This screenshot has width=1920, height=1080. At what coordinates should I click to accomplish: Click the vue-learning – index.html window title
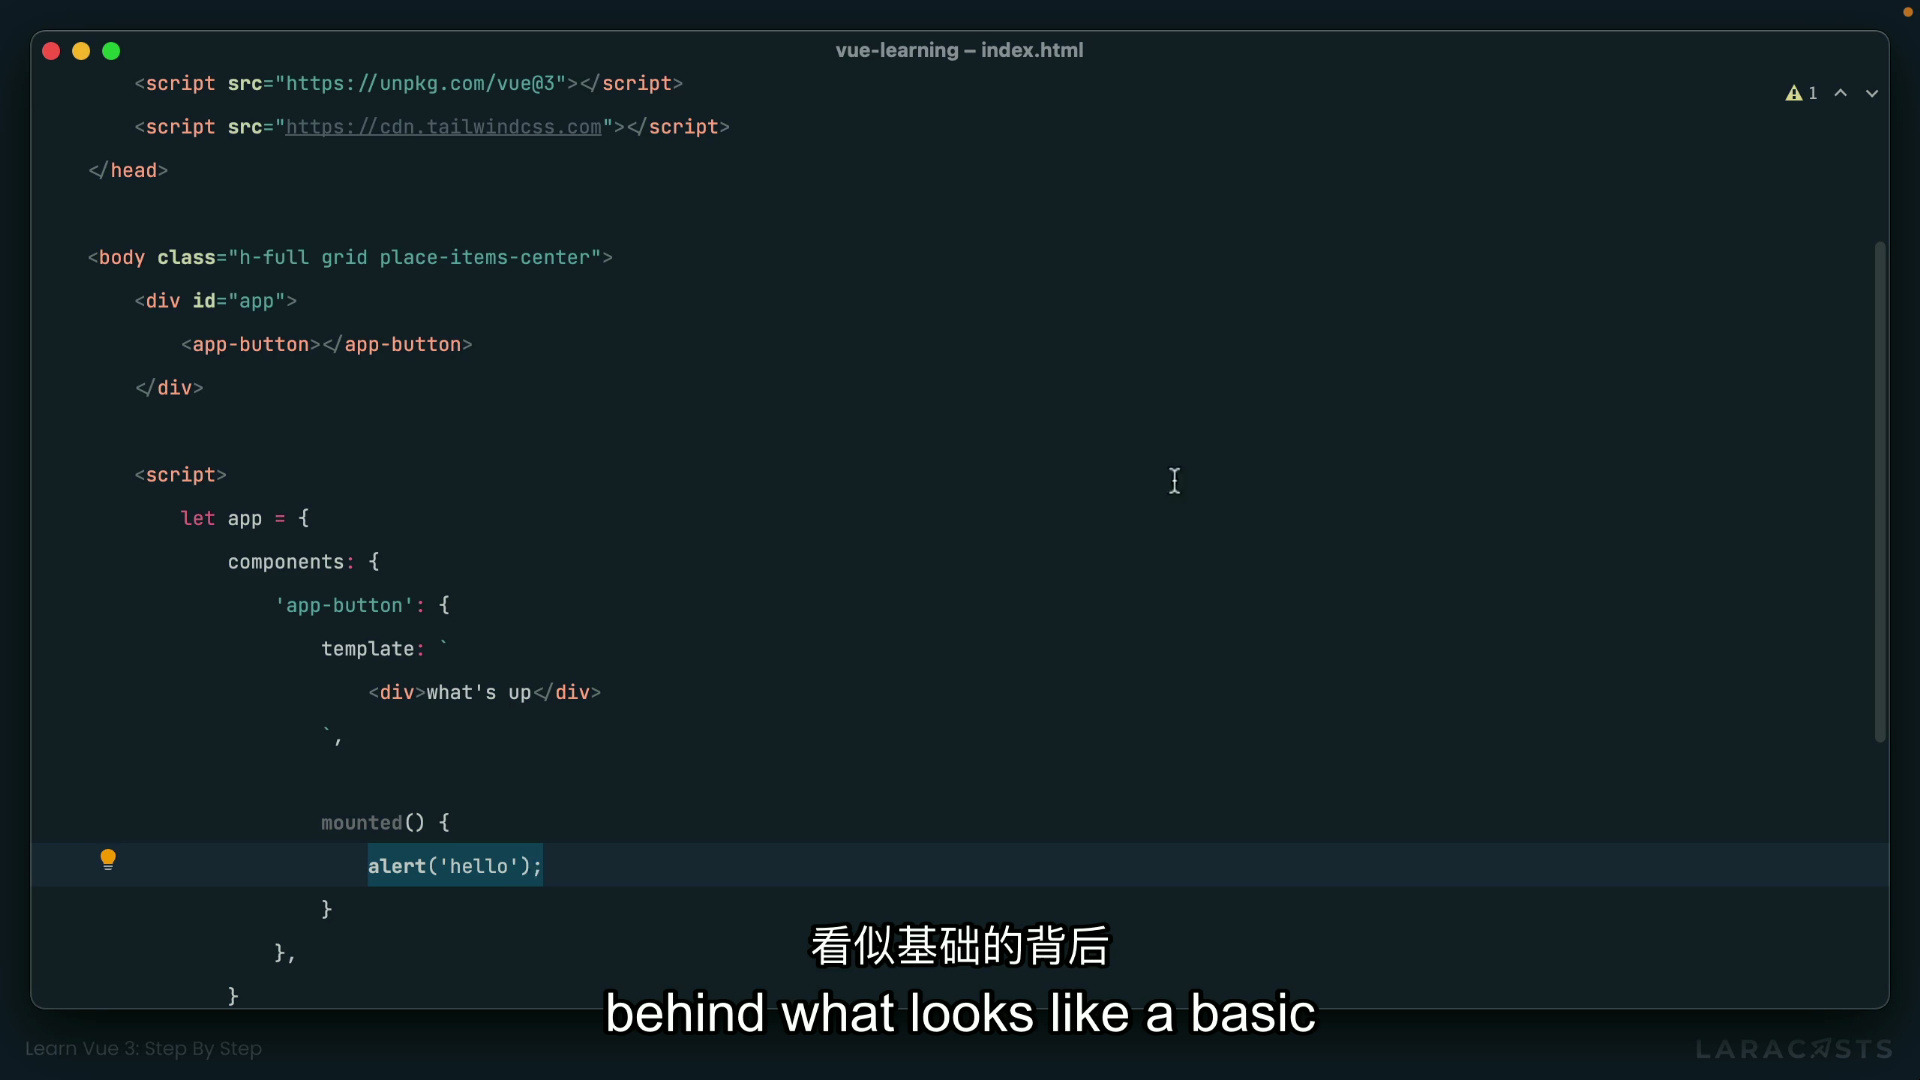tap(959, 50)
